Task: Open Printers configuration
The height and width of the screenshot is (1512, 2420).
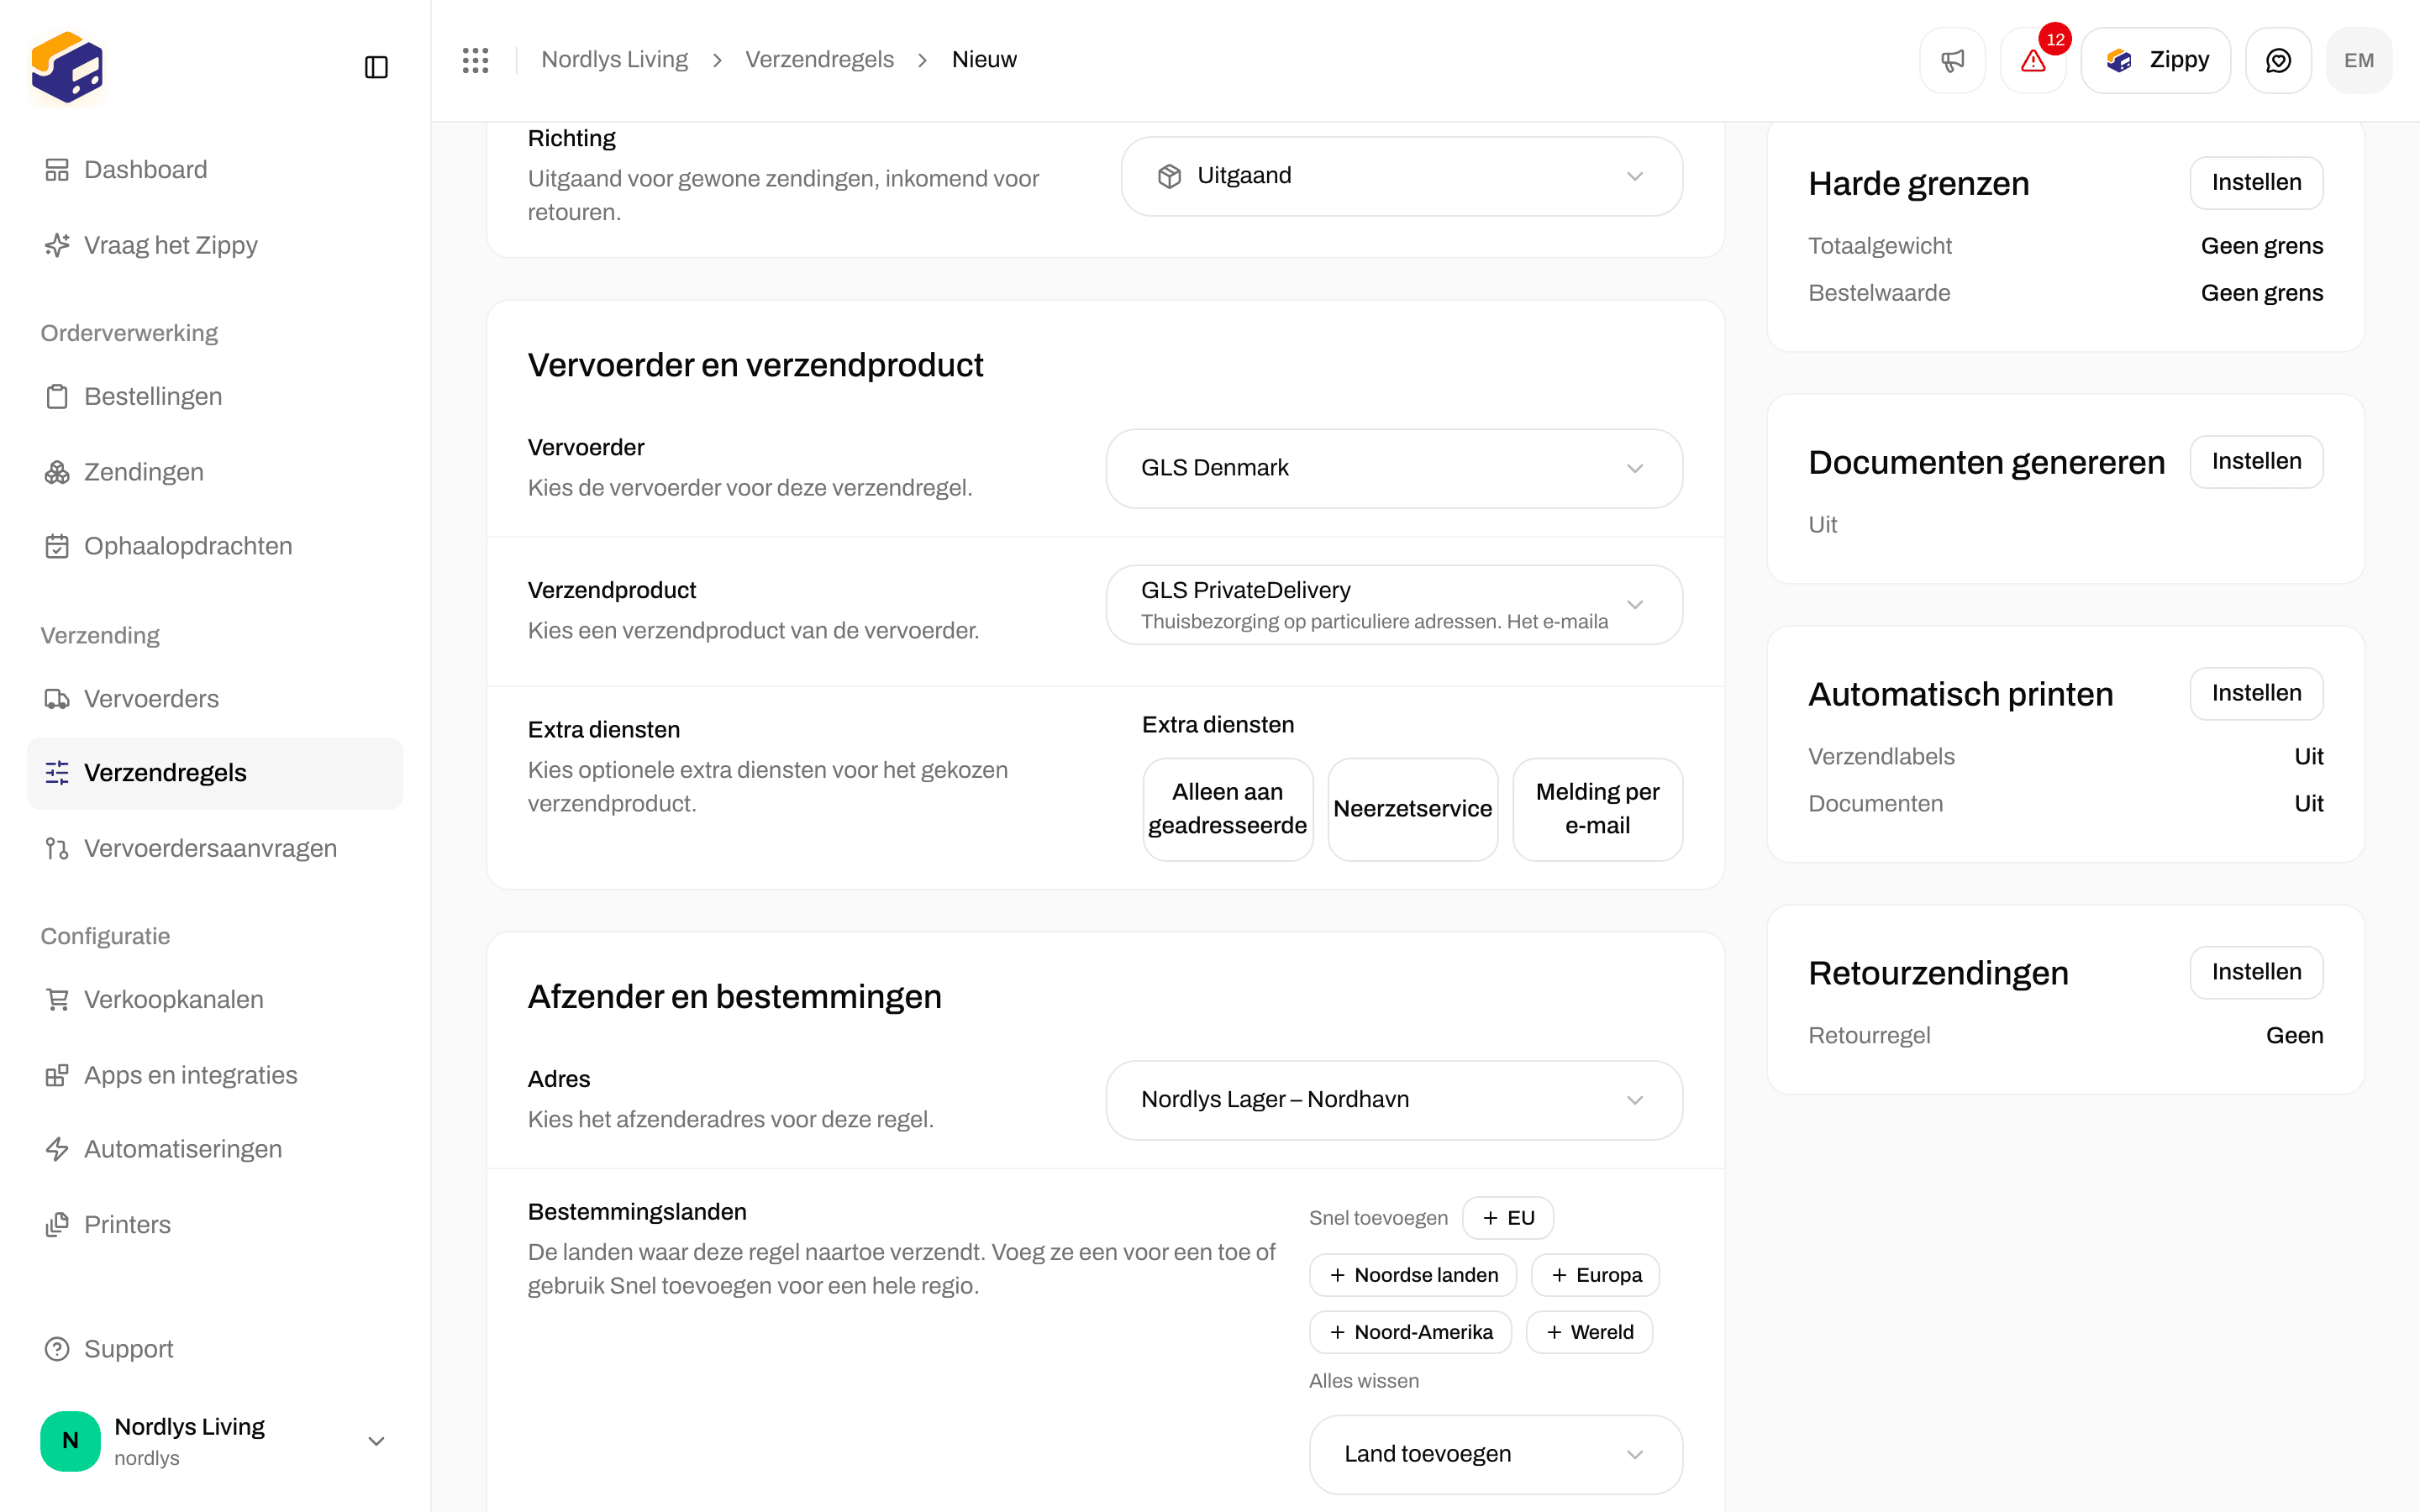Action: coord(215,1225)
